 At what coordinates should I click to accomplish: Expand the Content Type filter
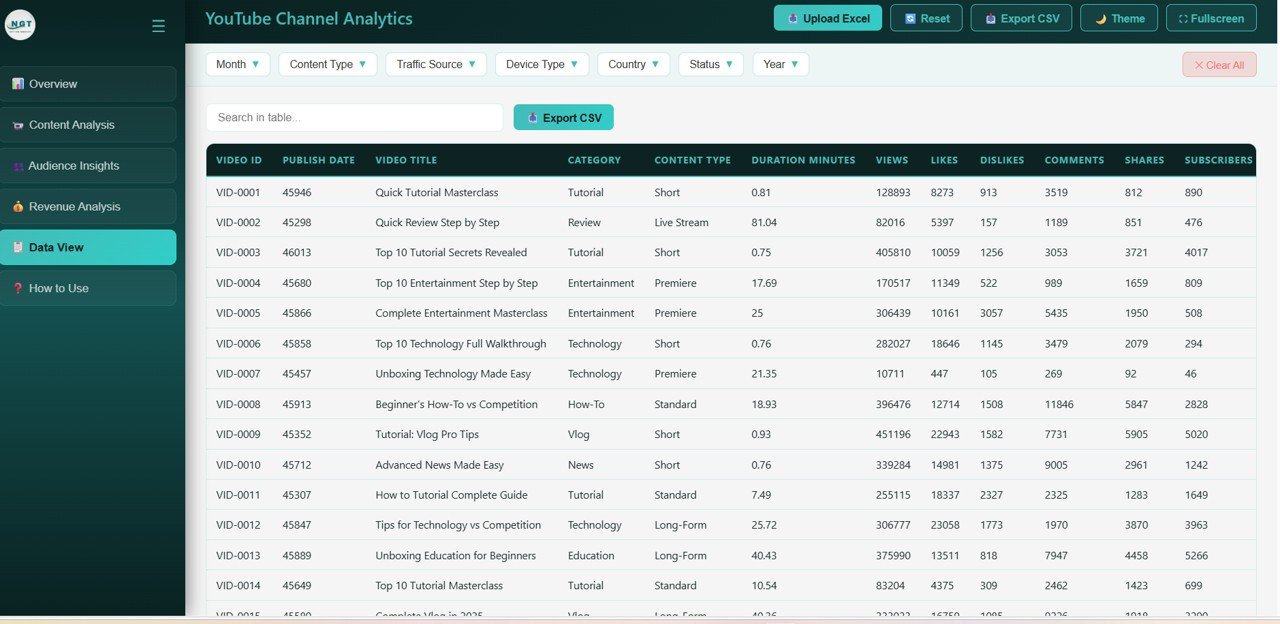327,64
